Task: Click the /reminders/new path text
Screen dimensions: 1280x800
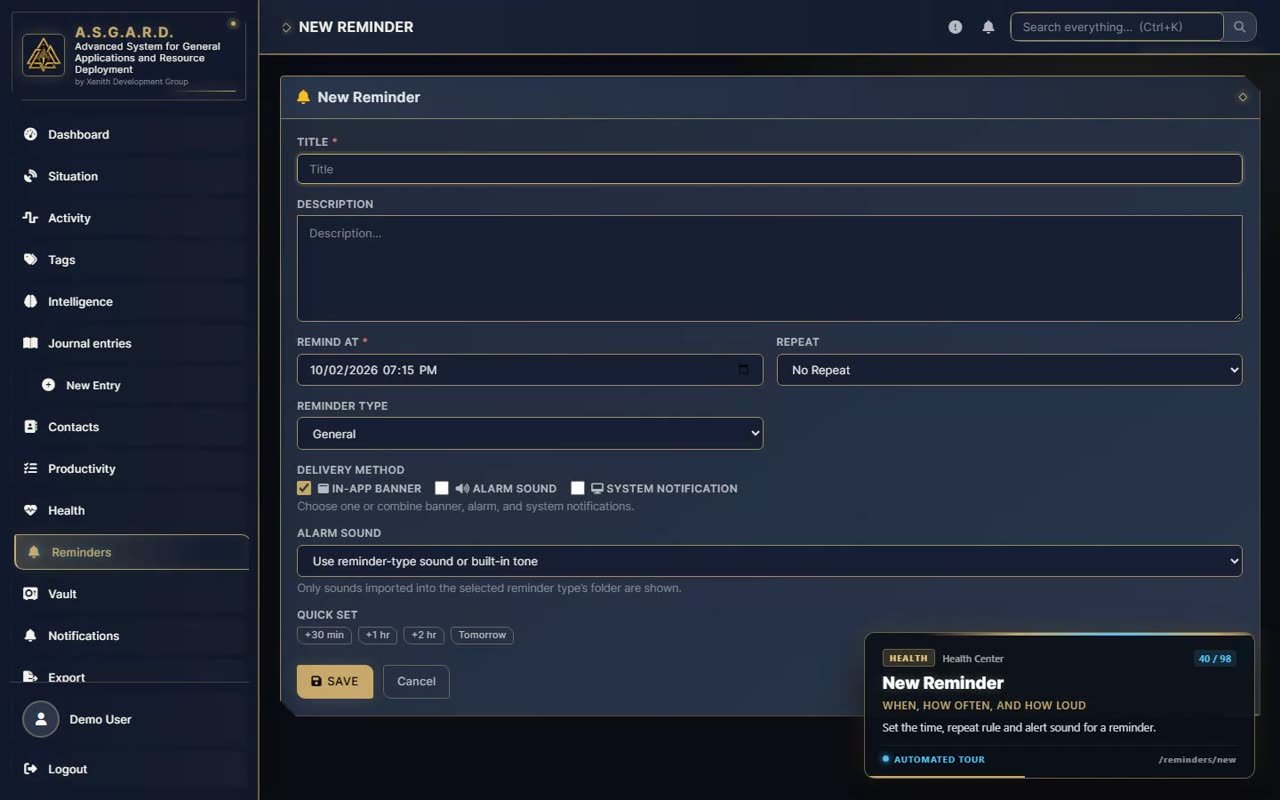Action: [x=1197, y=760]
